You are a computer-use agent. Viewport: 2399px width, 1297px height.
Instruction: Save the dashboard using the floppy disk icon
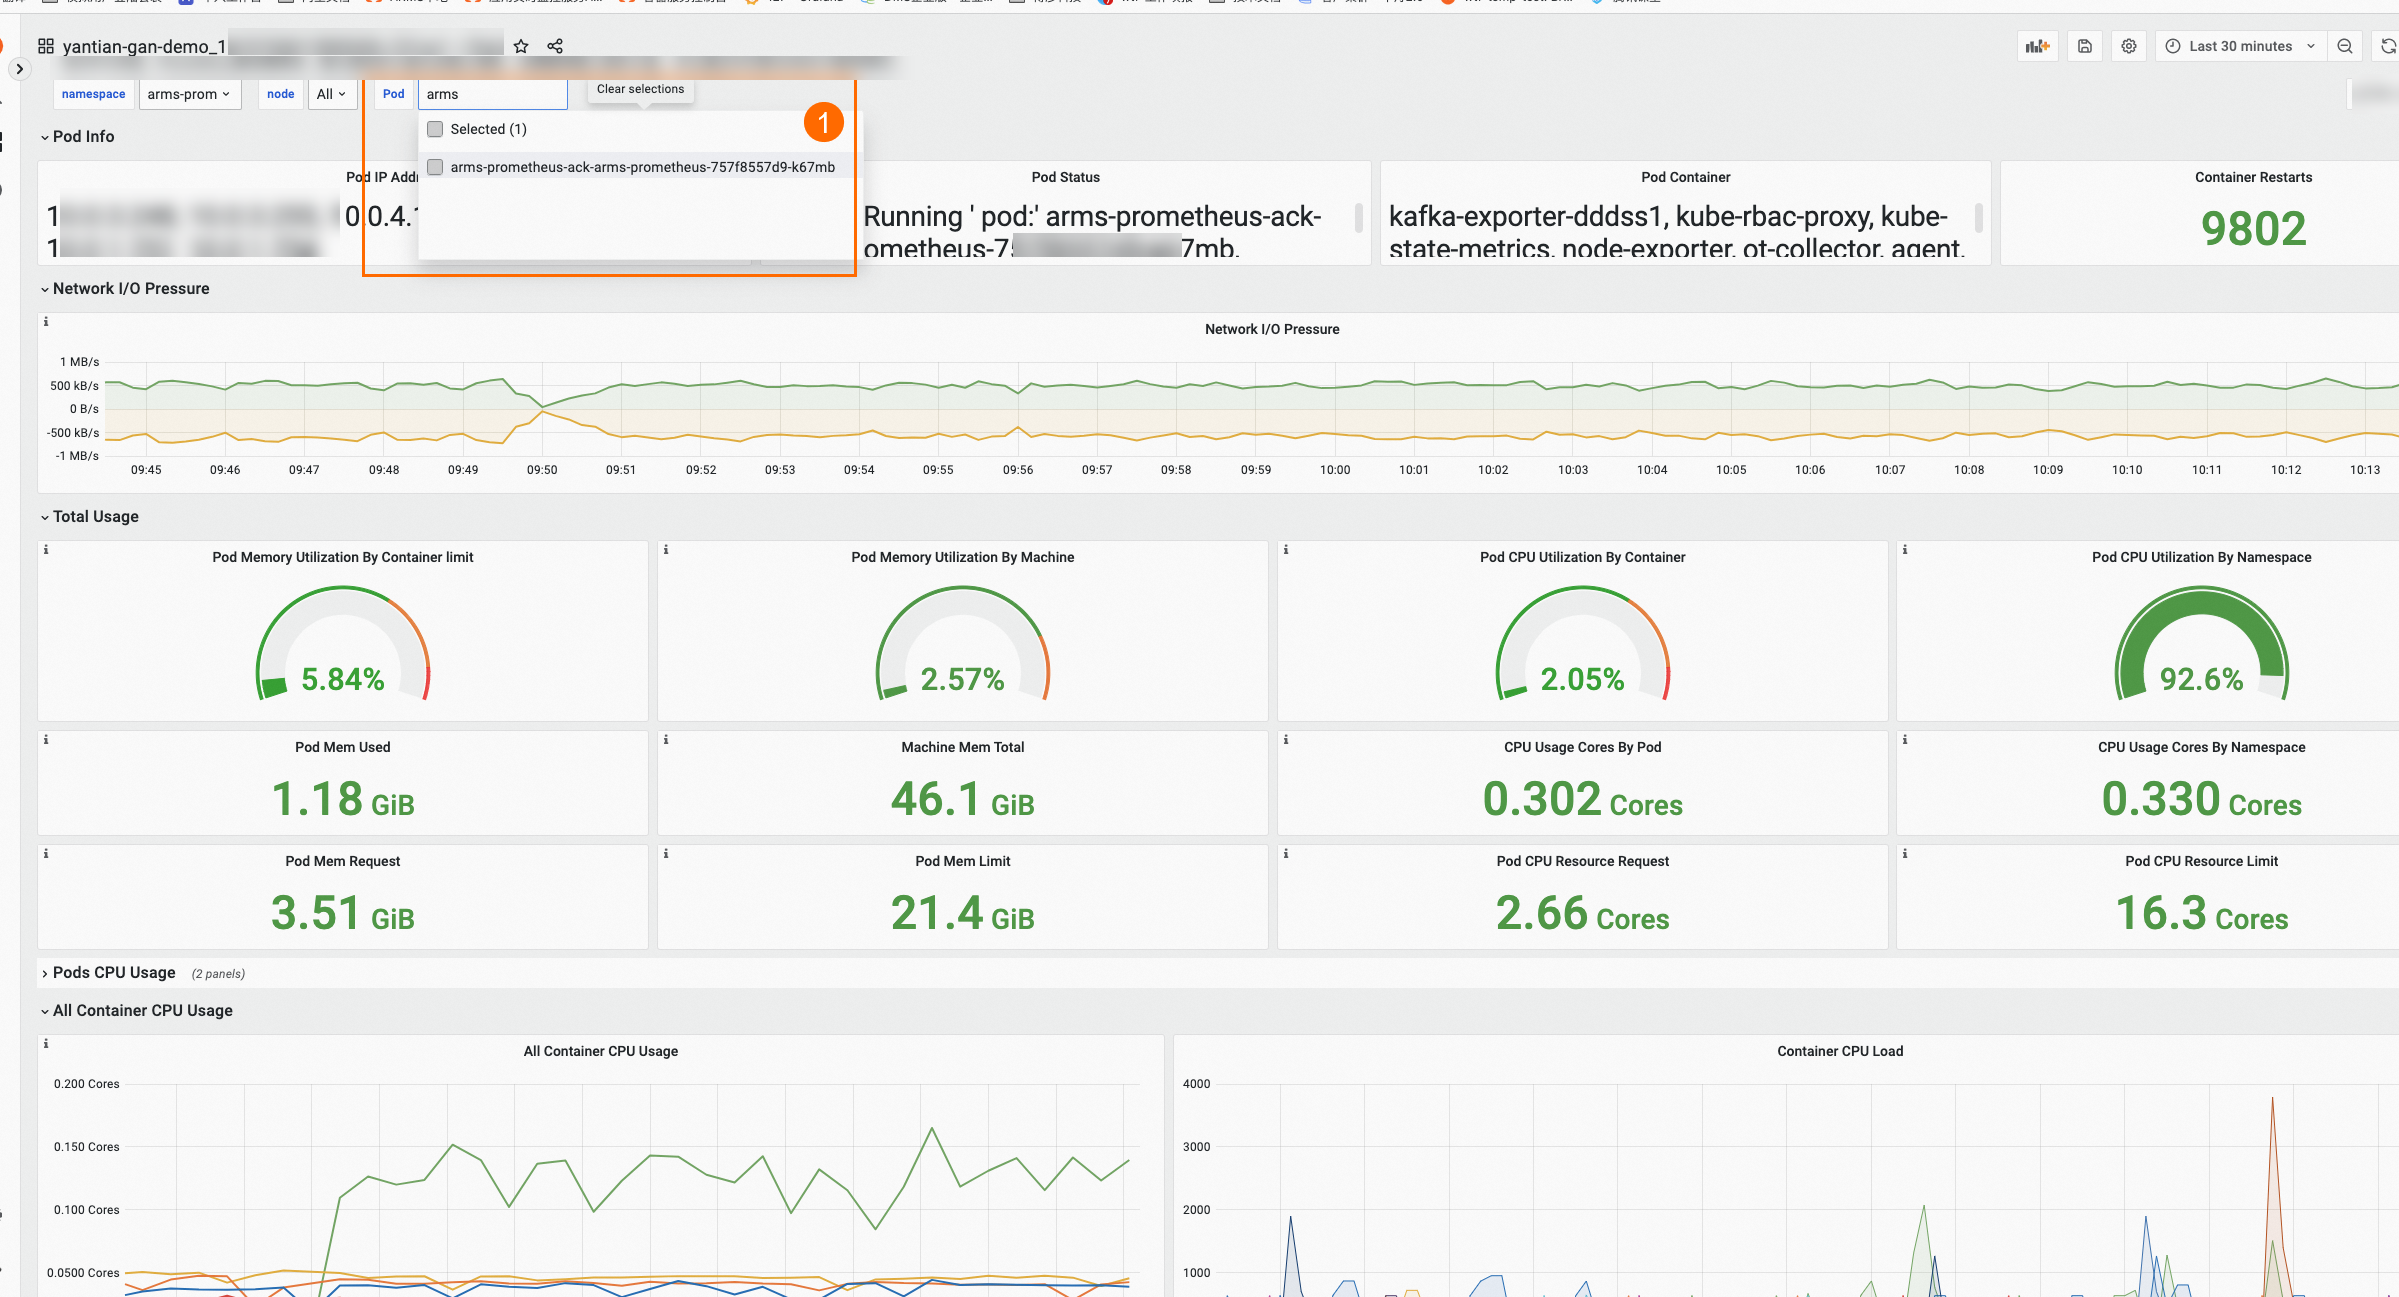tap(2085, 46)
